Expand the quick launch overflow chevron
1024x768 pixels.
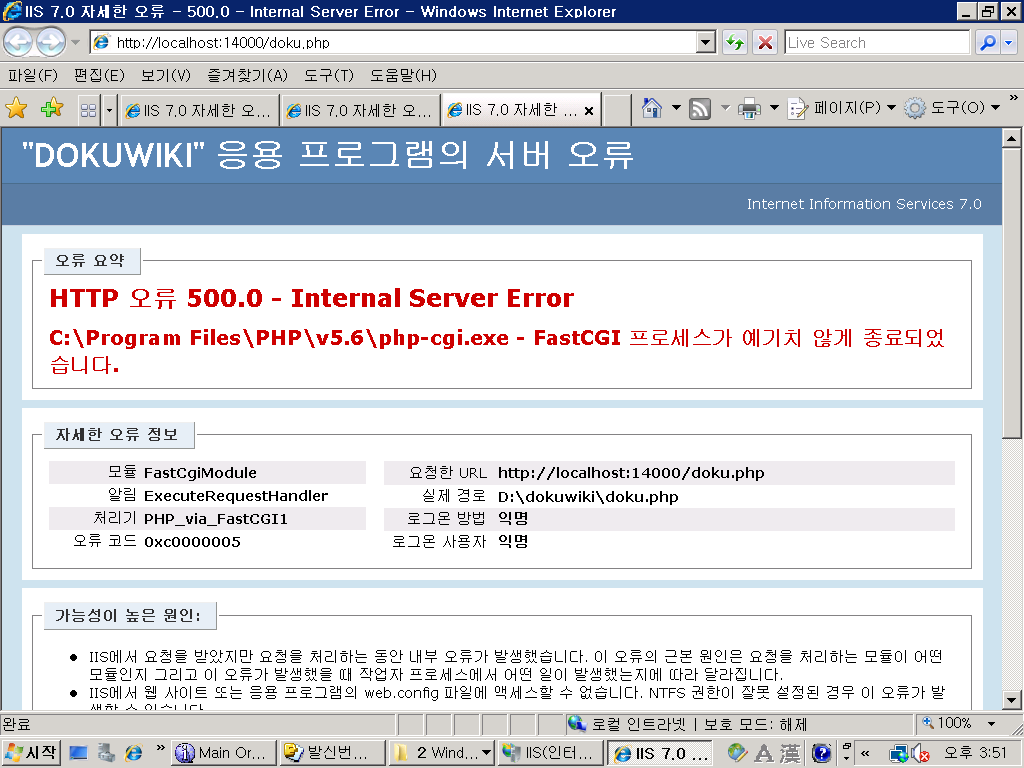point(160,749)
